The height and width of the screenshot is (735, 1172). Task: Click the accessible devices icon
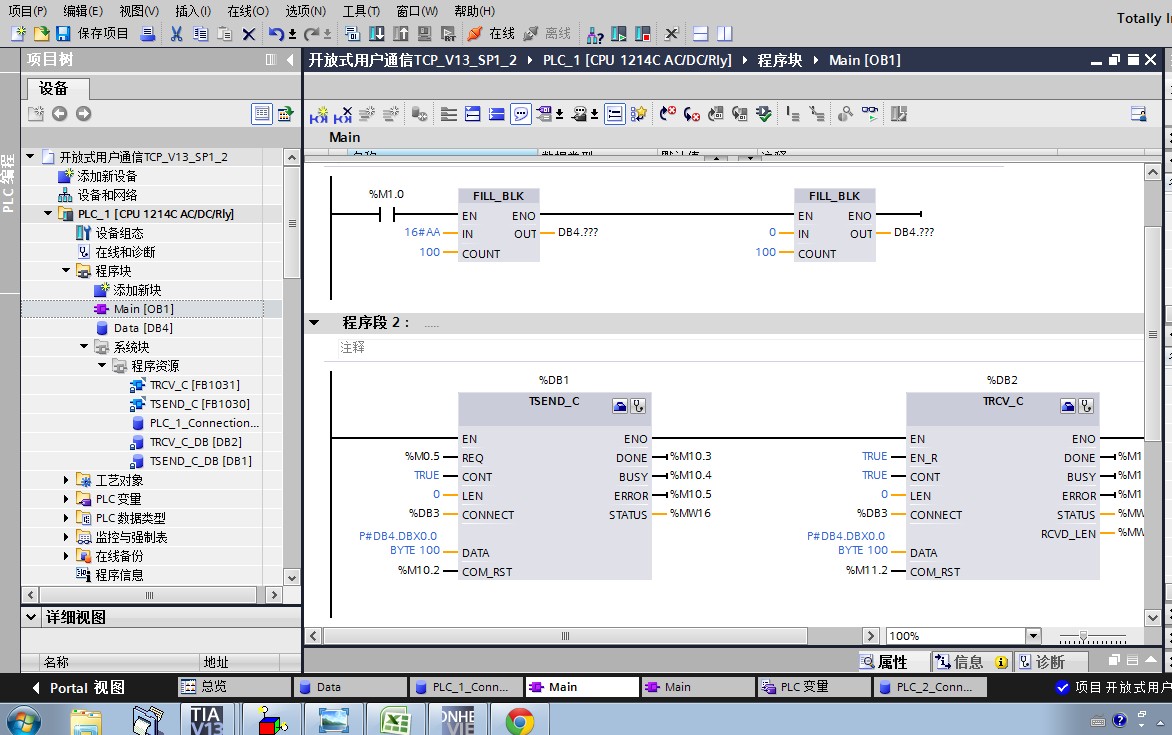point(595,34)
